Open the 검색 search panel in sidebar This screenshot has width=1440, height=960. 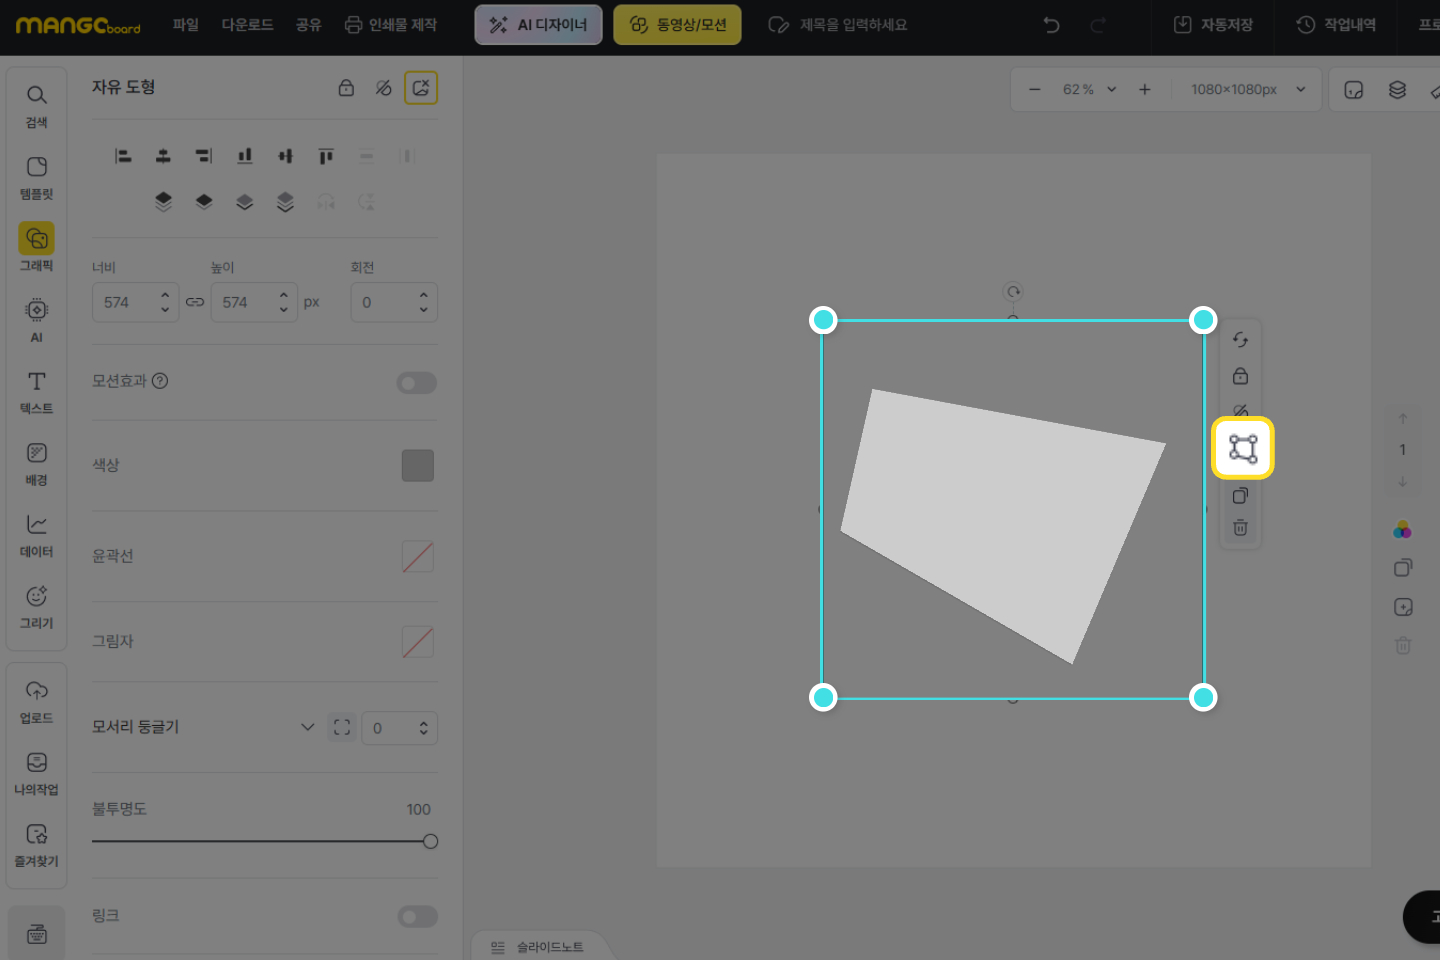36,105
